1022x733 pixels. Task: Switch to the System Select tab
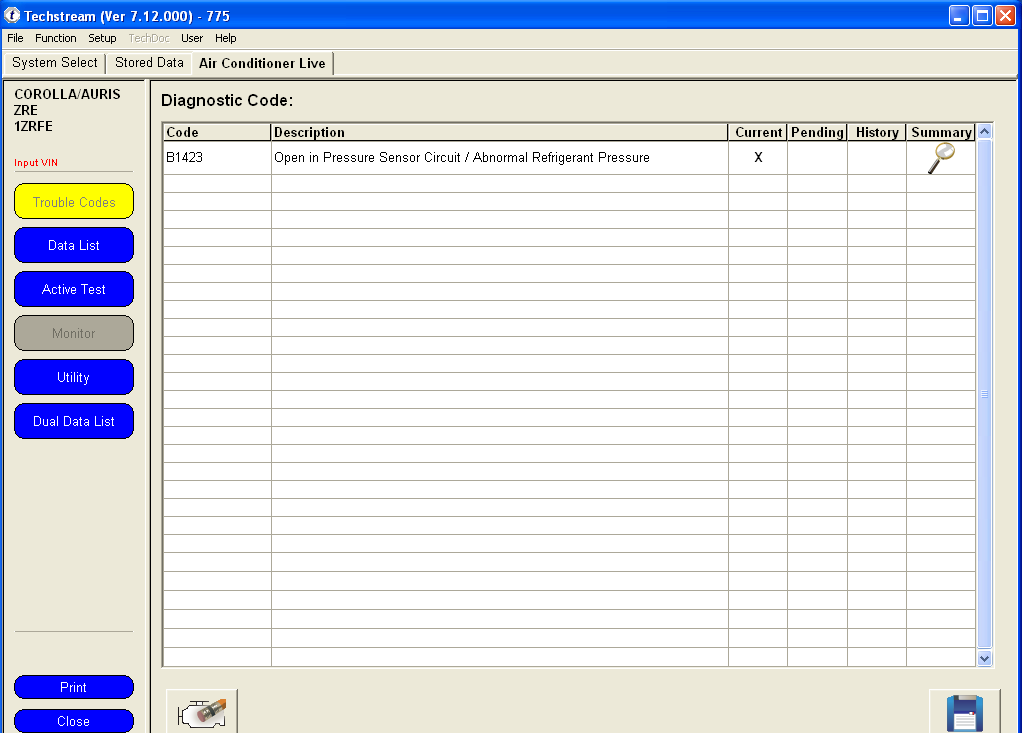click(55, 63)
